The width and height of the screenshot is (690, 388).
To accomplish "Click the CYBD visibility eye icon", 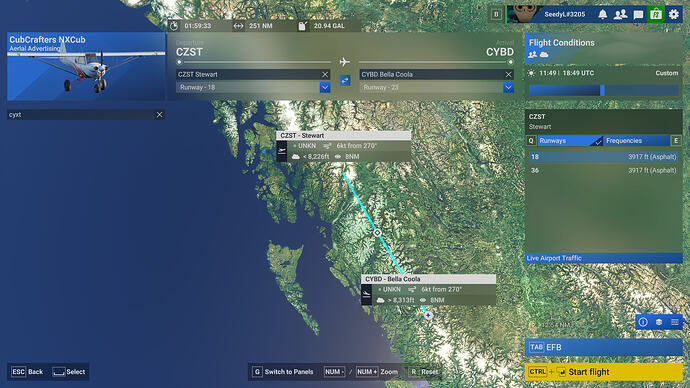I will (423, 300).
